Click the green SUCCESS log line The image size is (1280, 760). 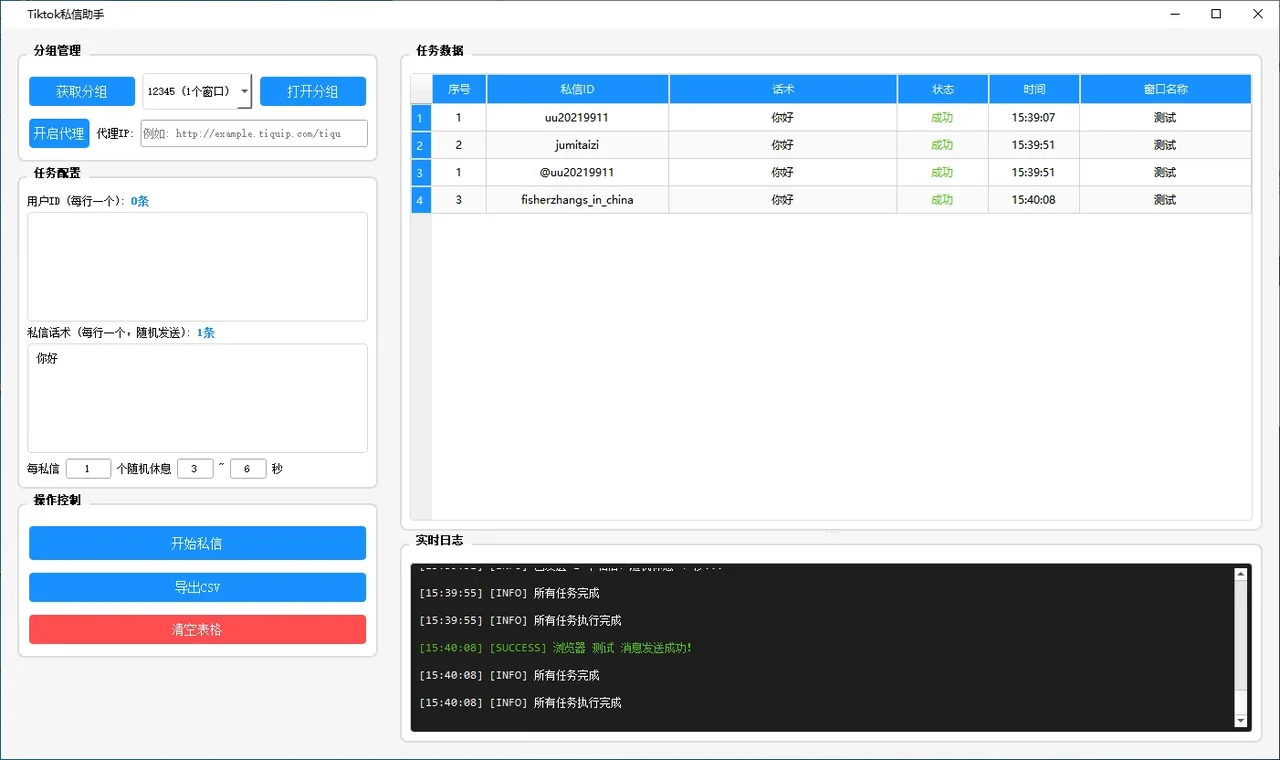(x=555, y=648)
